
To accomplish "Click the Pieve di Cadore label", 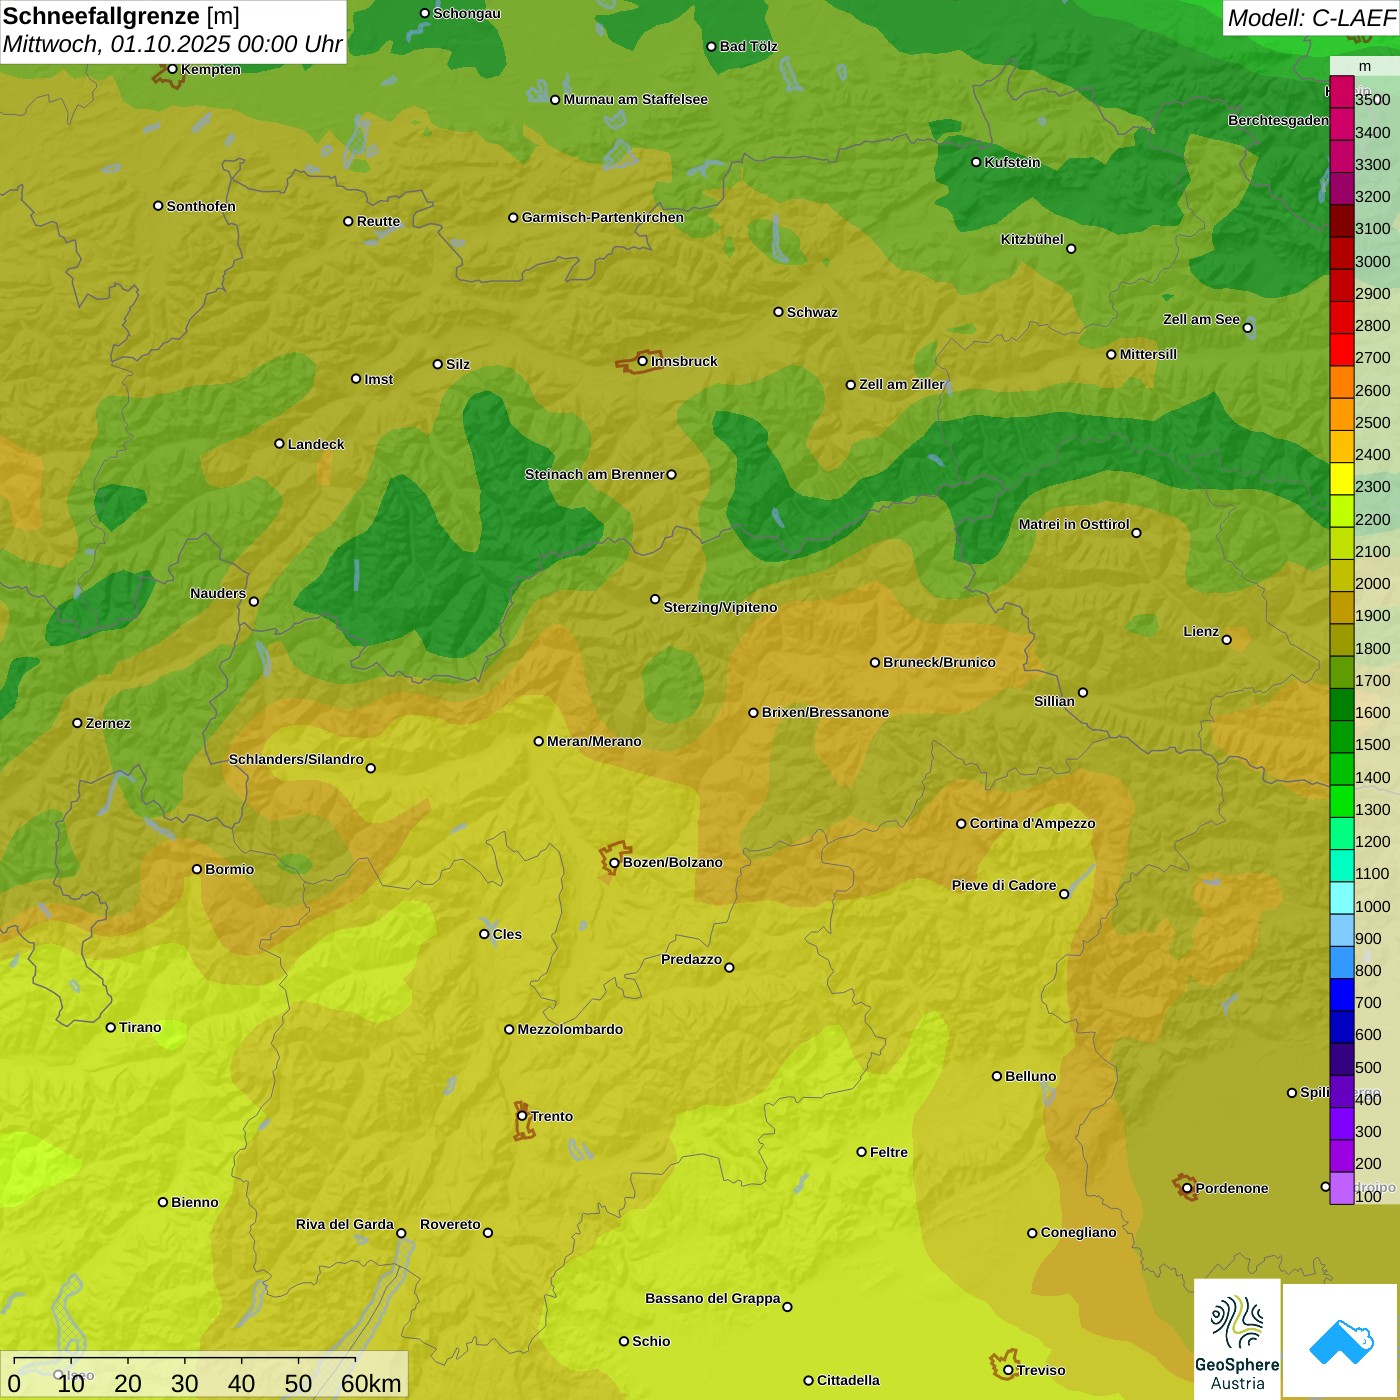I will (1004, 885).
